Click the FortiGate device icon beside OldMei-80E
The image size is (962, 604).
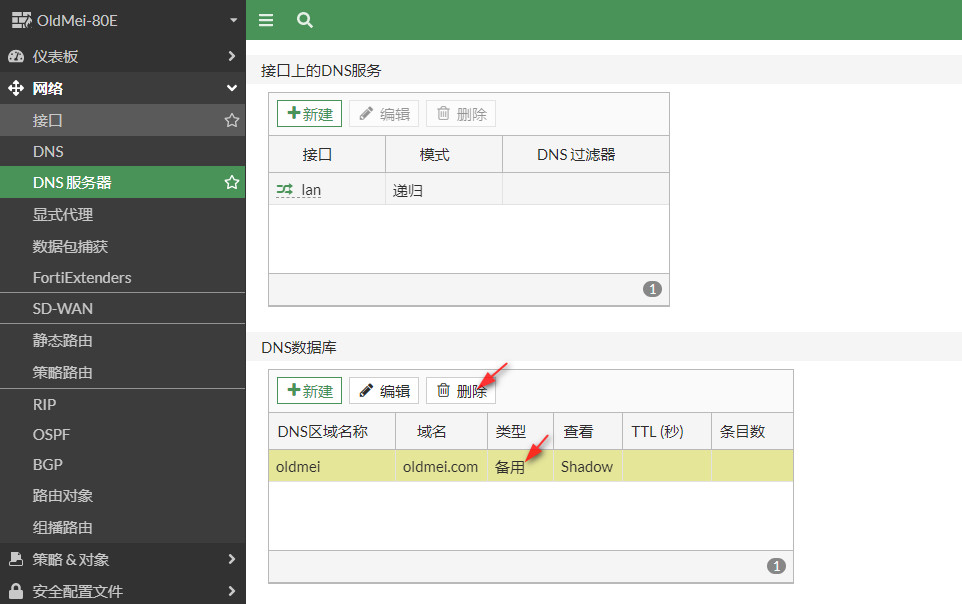pyautogui.click(x=21, y=20)
